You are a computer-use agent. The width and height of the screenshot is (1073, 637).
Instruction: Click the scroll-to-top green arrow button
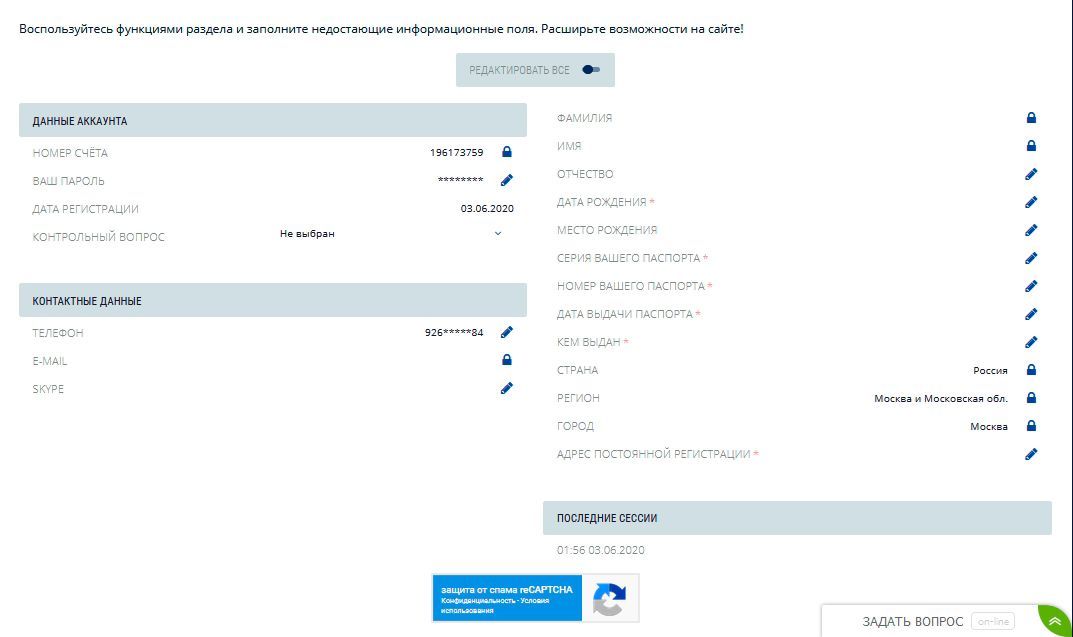coord(1054,621)
